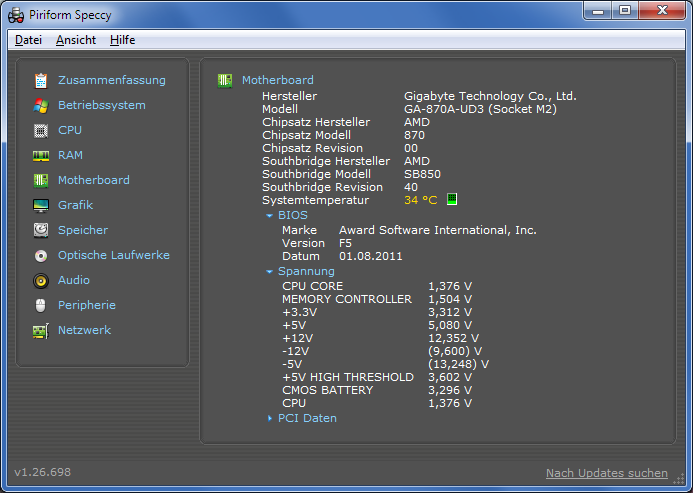Click the 34 °C temperature value
This screenshot has height=493, width=693.
[x=420, y=200]
